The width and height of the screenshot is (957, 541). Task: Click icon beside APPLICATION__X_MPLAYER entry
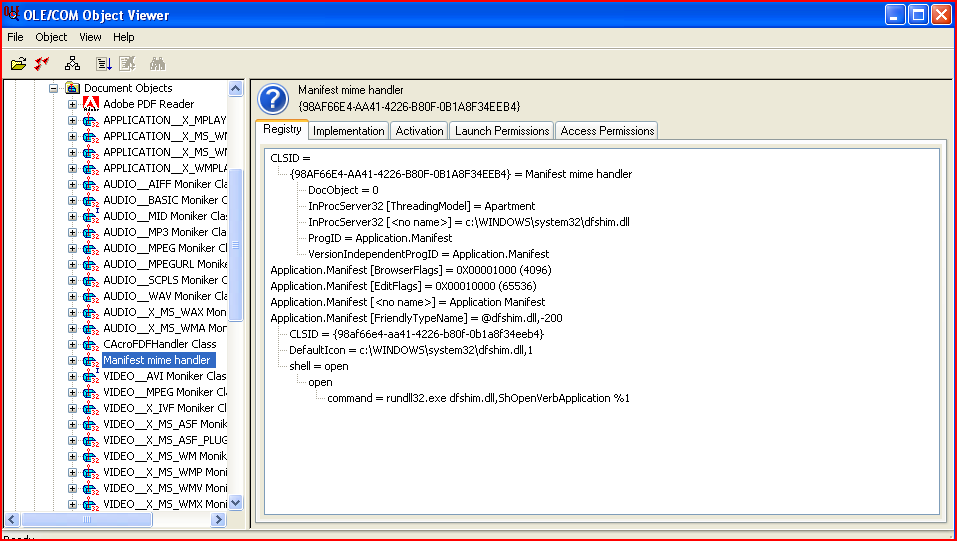(90, 120)
